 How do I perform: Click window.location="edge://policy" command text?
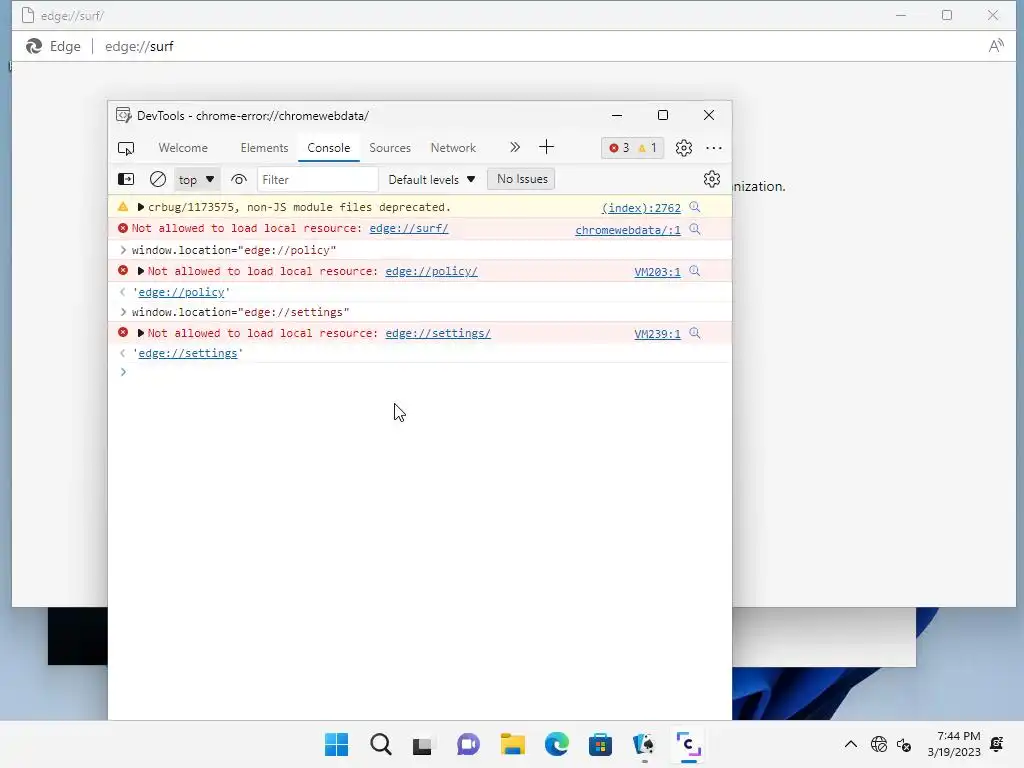coord(234,250)
